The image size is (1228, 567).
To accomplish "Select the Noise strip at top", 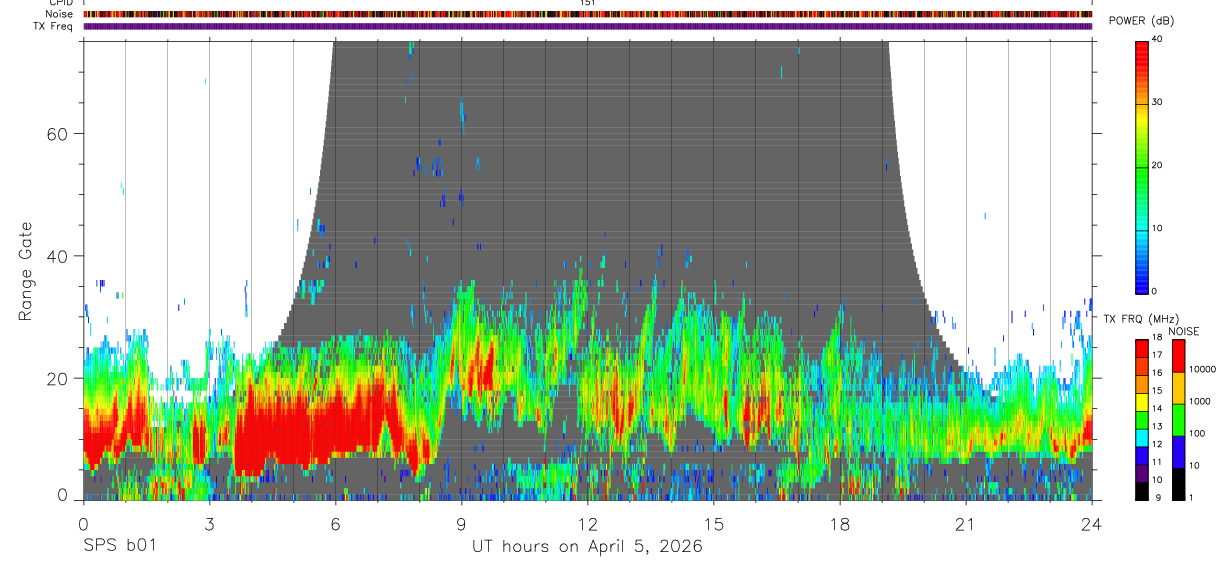I will click(x=588, y=14).
